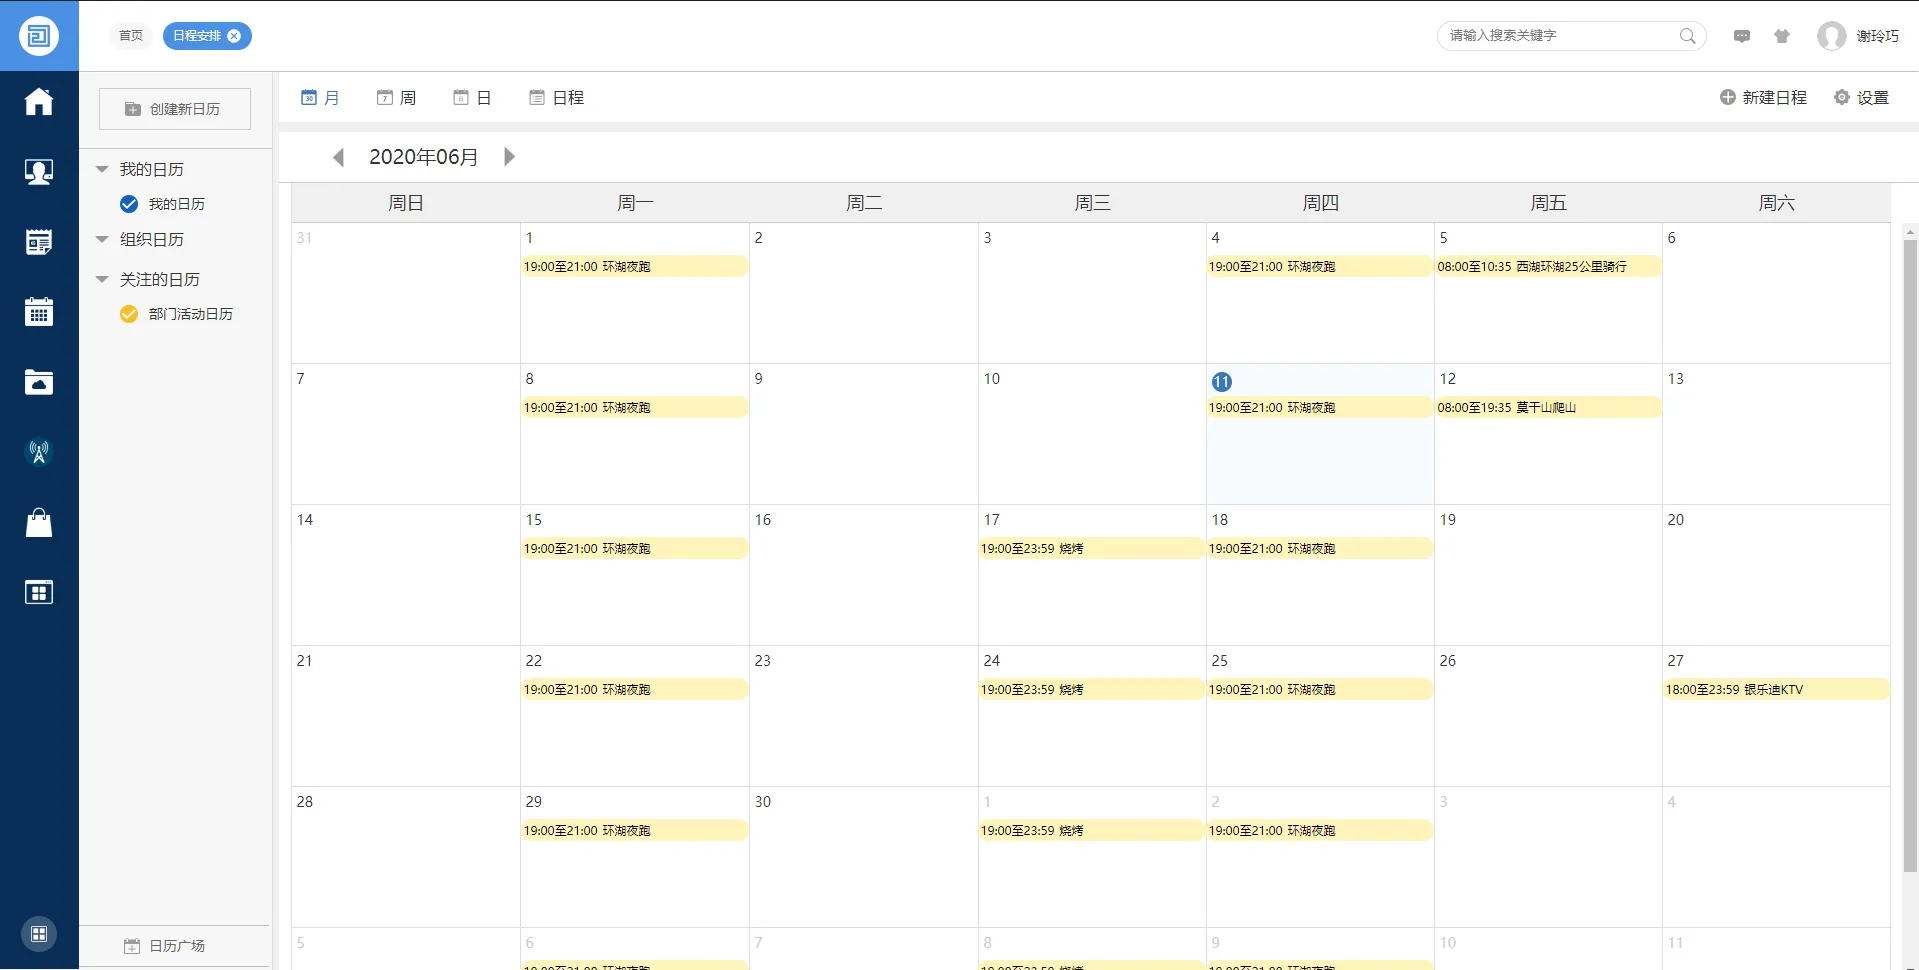Screen dimensions: 1919x970
Task: Collapse the 关注的日历 group
Action: (102, 280)
